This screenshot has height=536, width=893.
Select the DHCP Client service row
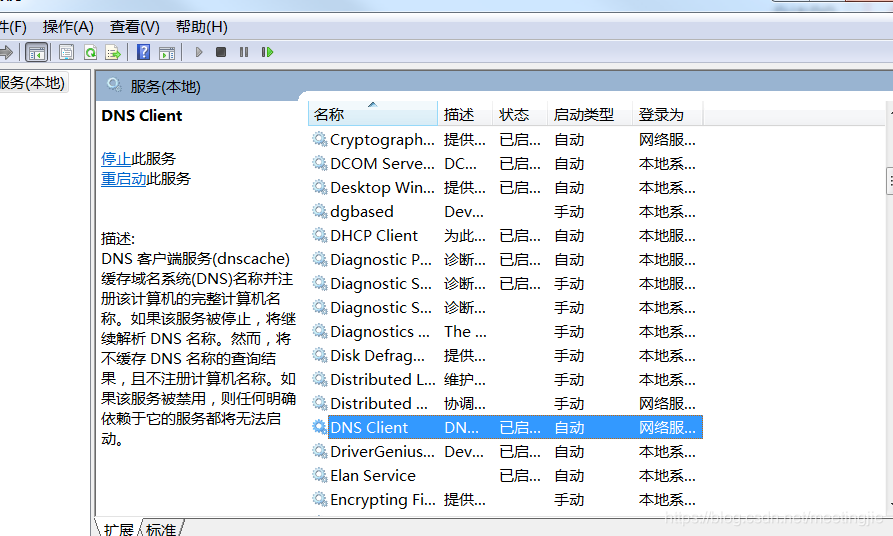click(x=506, y=235)
